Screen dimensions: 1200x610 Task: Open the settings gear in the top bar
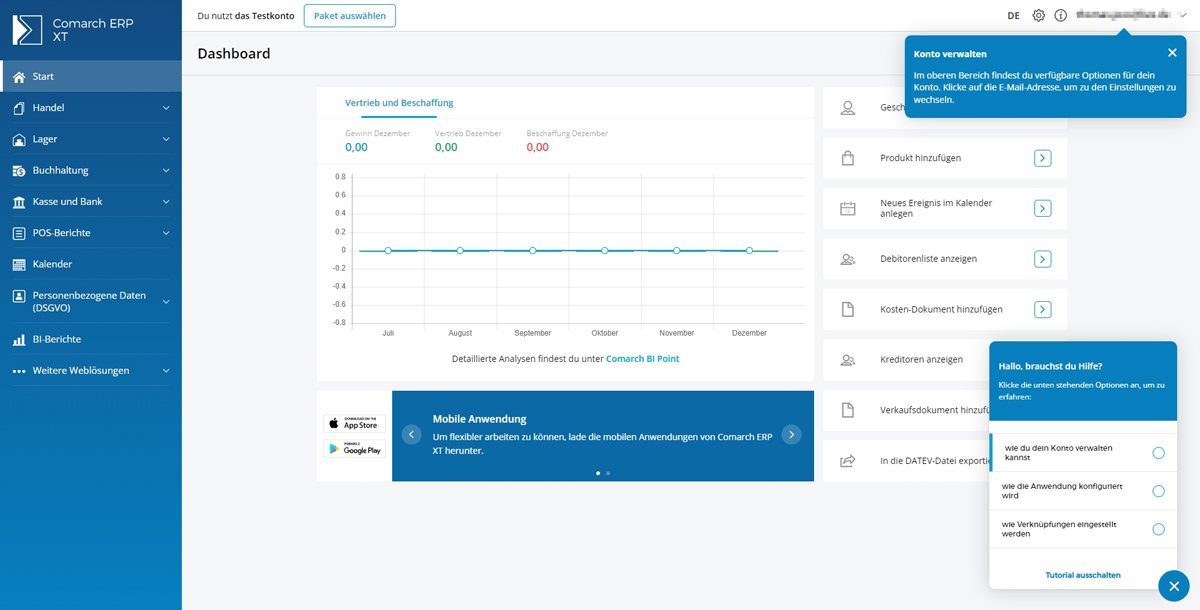1037,15
